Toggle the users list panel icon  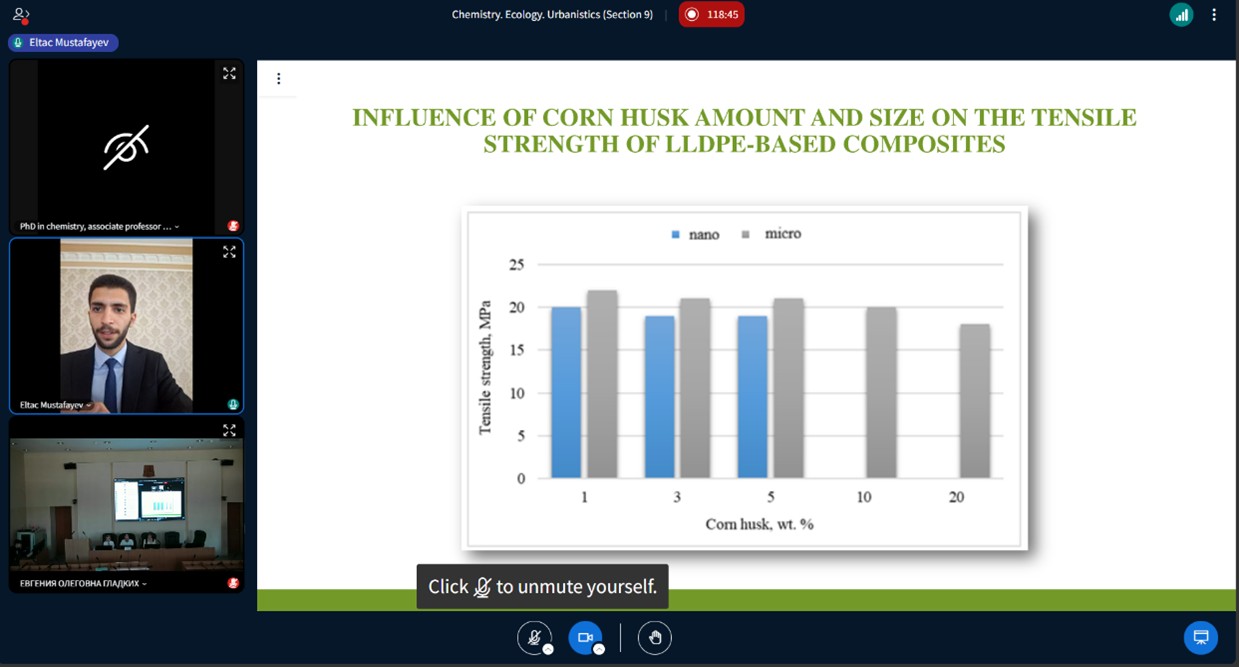20,15
